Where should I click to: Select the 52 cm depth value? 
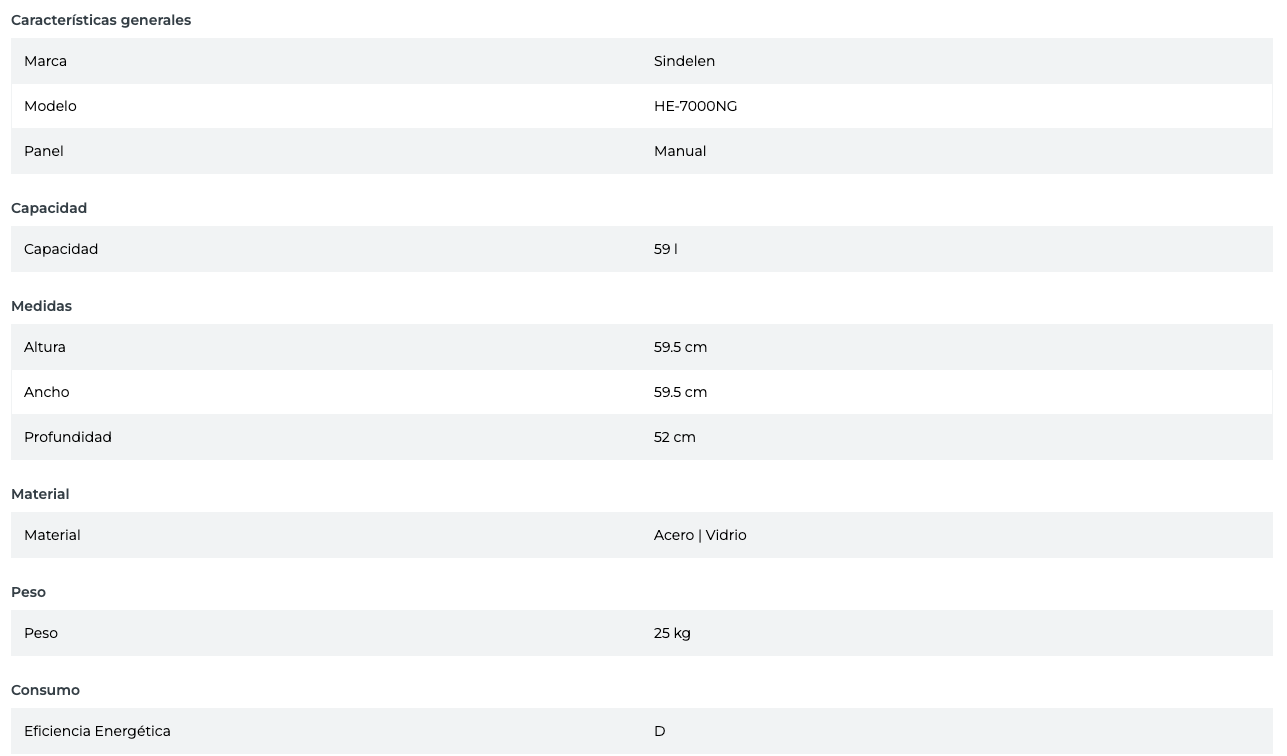coord(674,437)
